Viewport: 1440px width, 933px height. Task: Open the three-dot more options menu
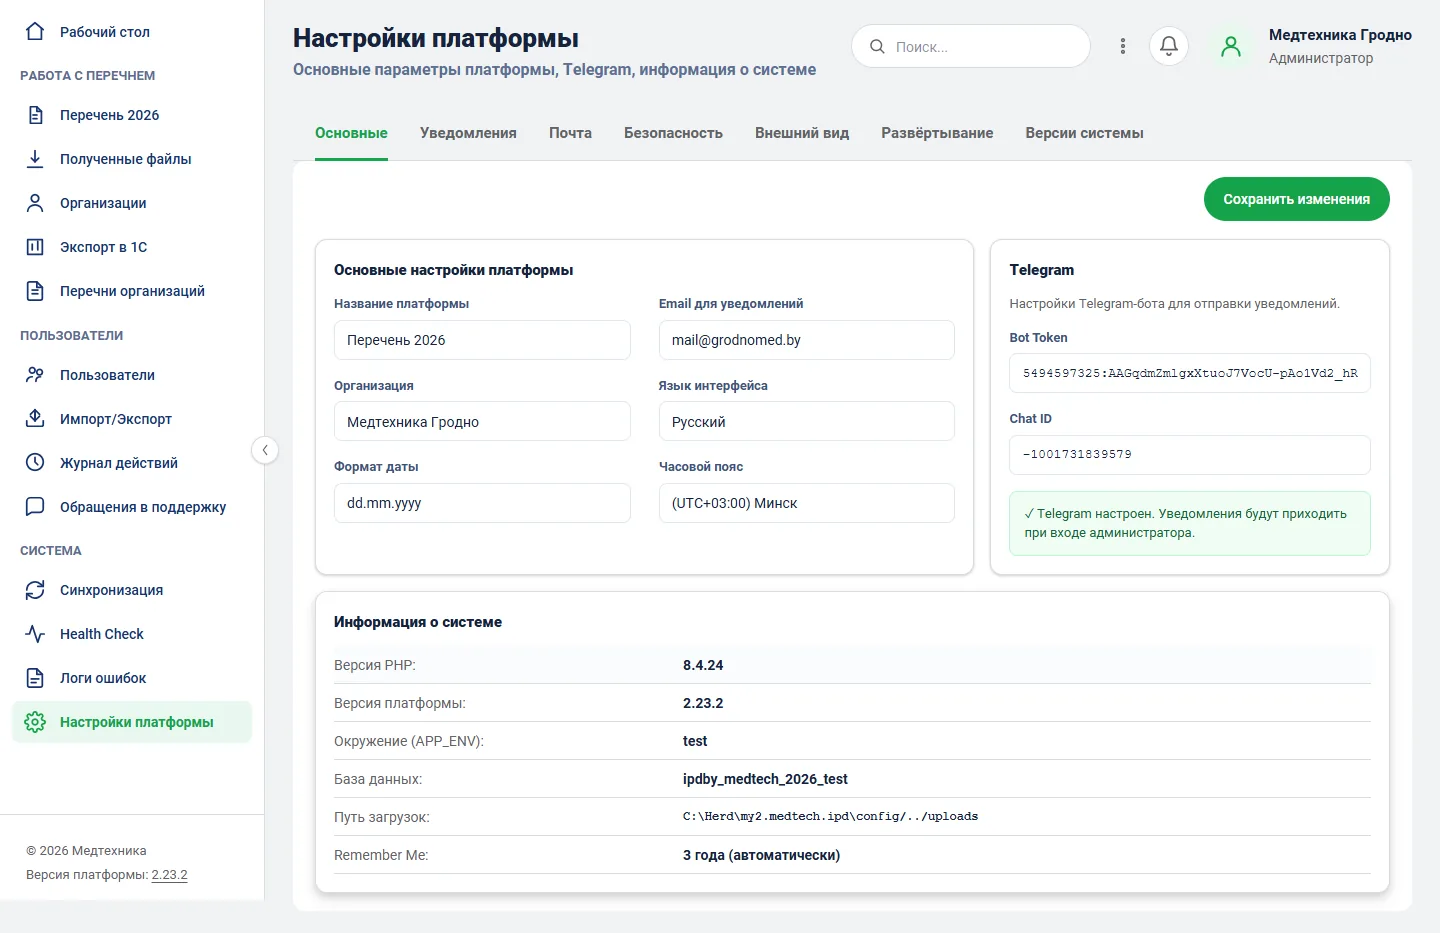pos(1123,46)
